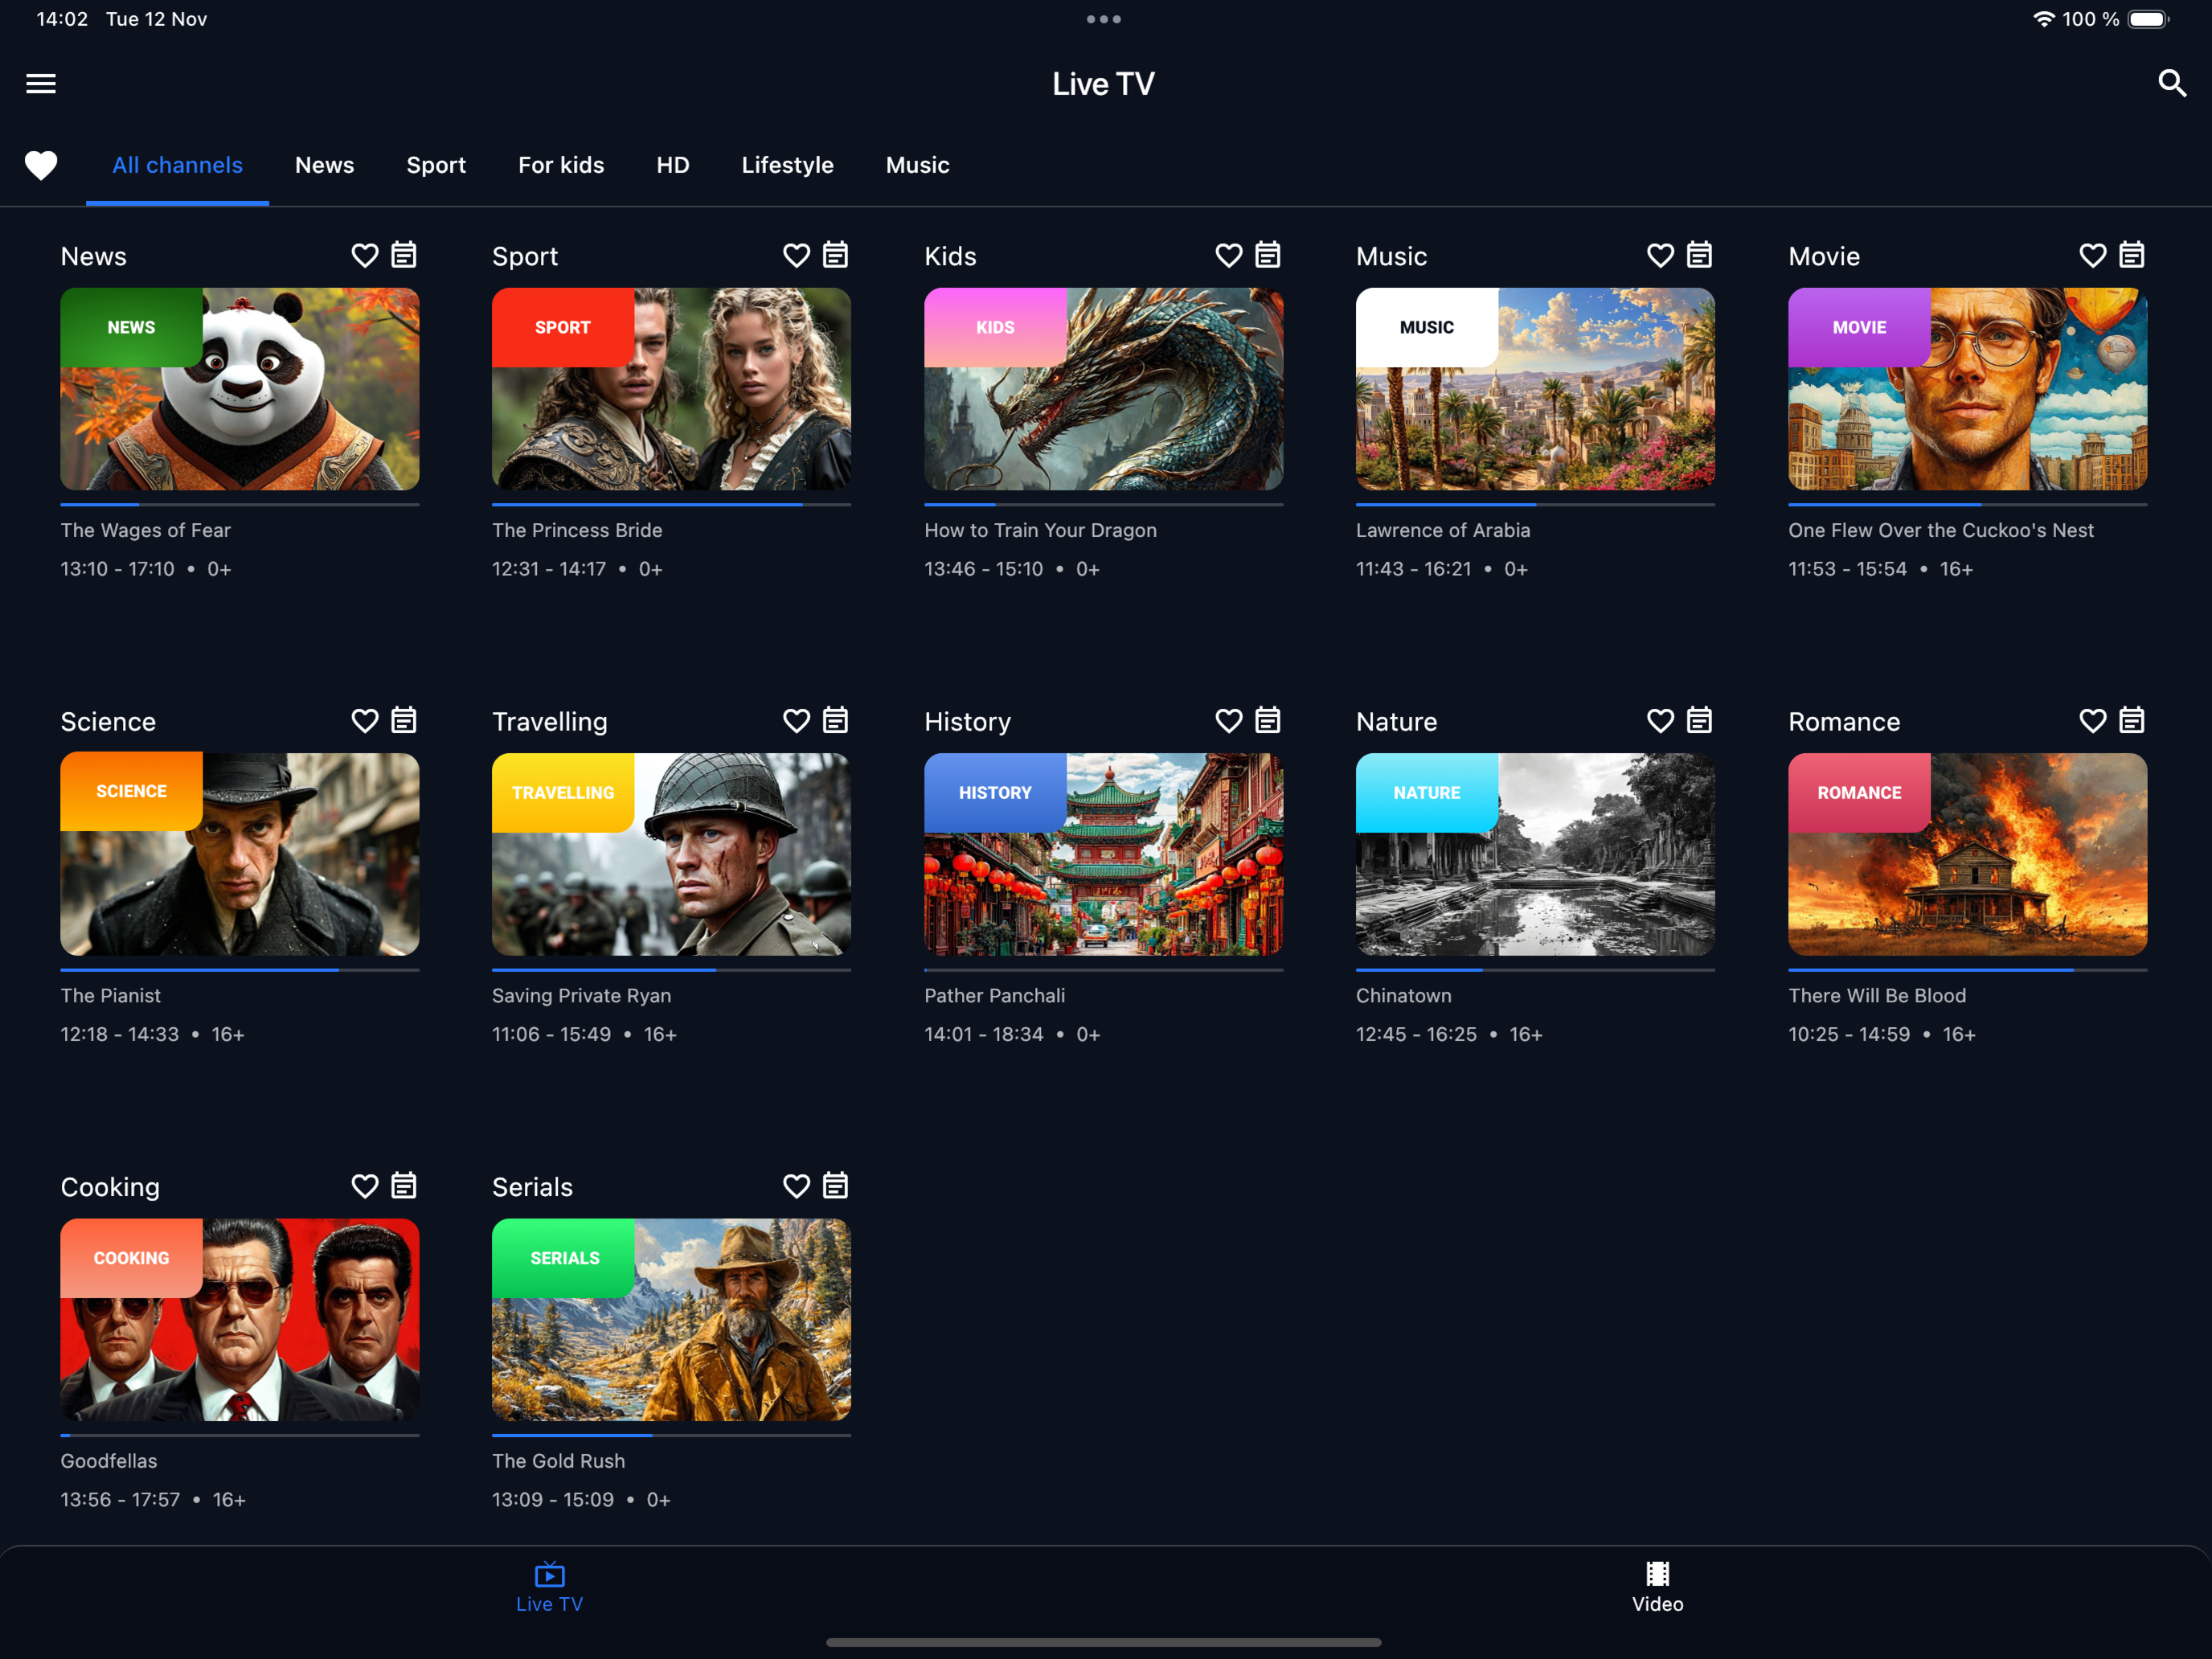Open the Music channel schedule icon
The image size is (2212, 1659).
coord(1700,255)
